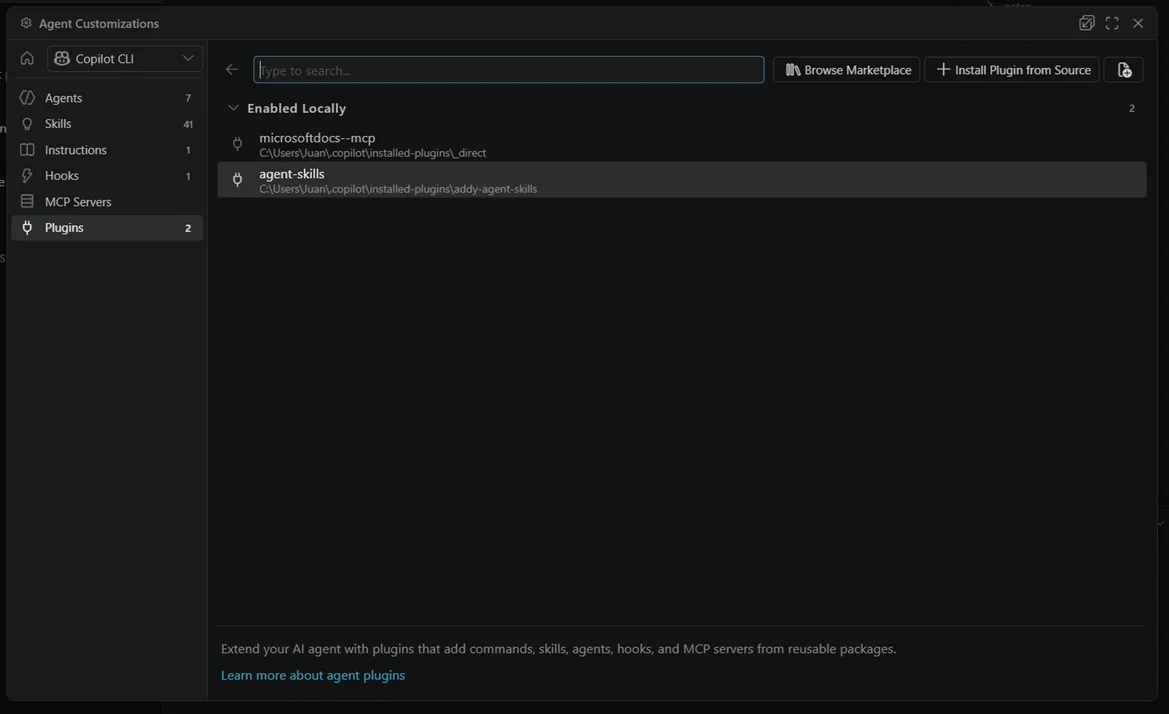This screenshot has width=1169, height=714.
Task: Click the Browse Marketplace books icon
Action: tap(793, 70)
